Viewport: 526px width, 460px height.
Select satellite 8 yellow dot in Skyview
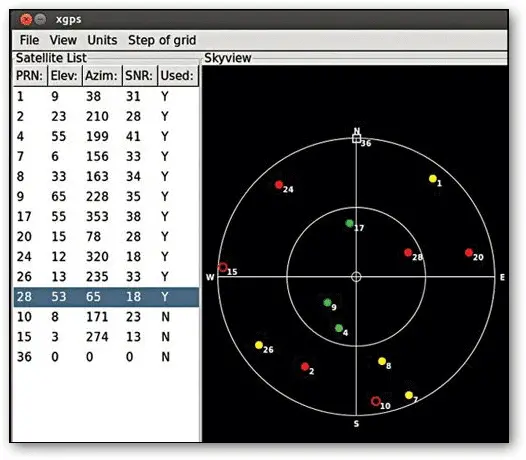click(x=382, y=361)
